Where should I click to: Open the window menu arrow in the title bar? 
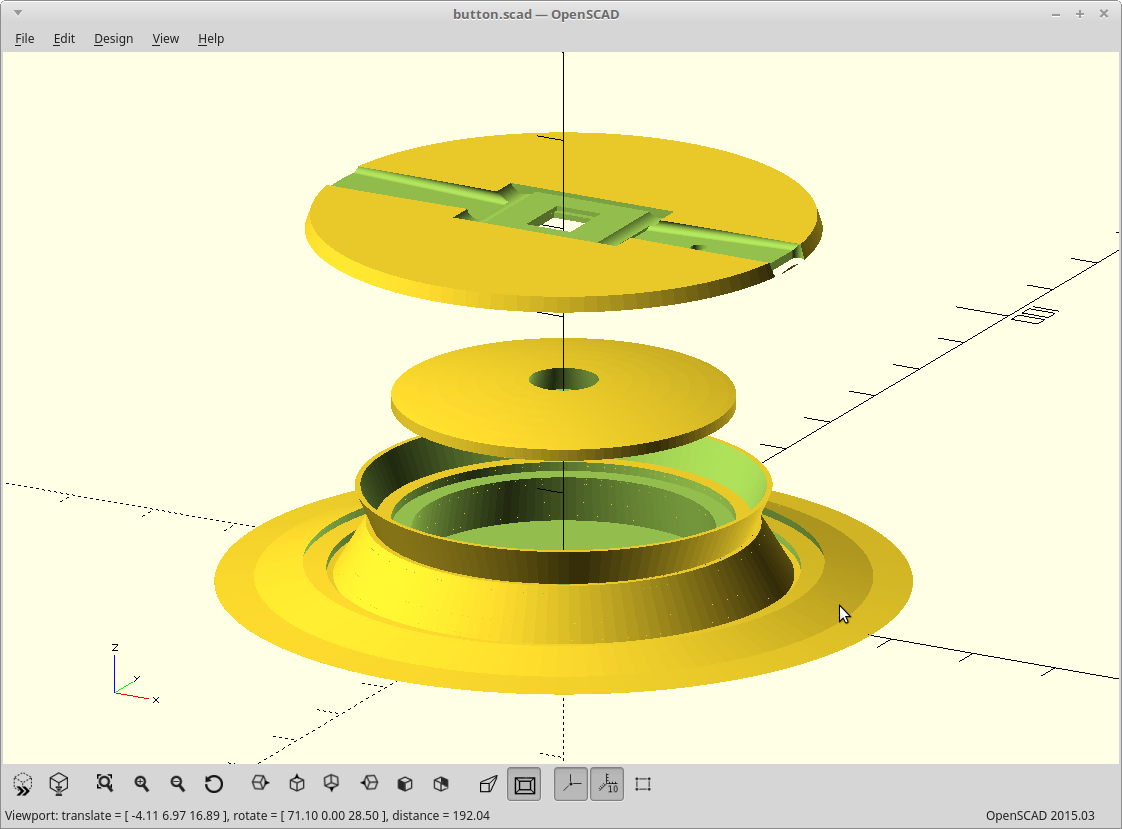[x=18, y=13]
